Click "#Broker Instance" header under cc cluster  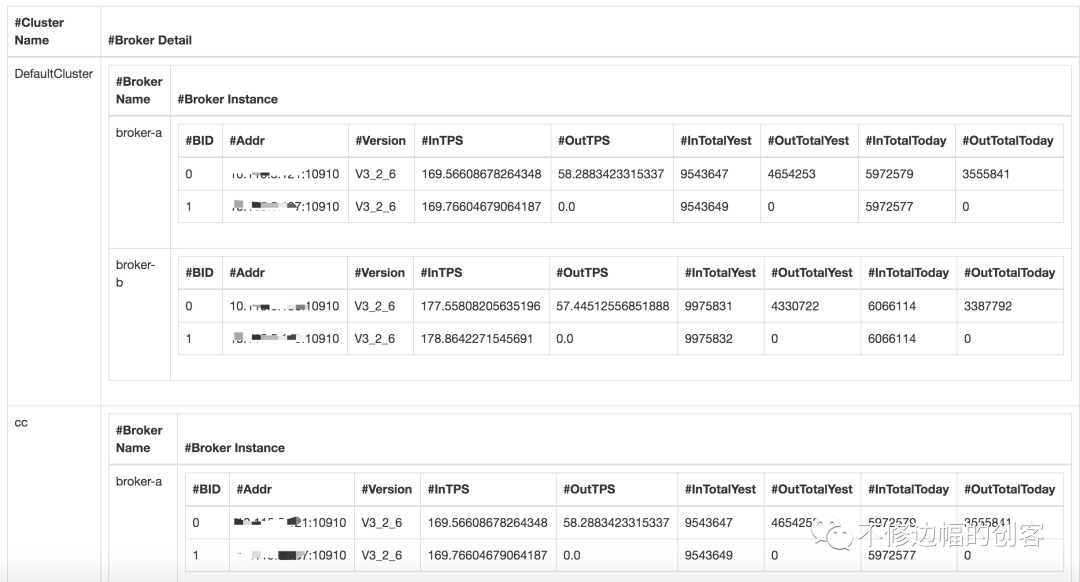(234, 448)
